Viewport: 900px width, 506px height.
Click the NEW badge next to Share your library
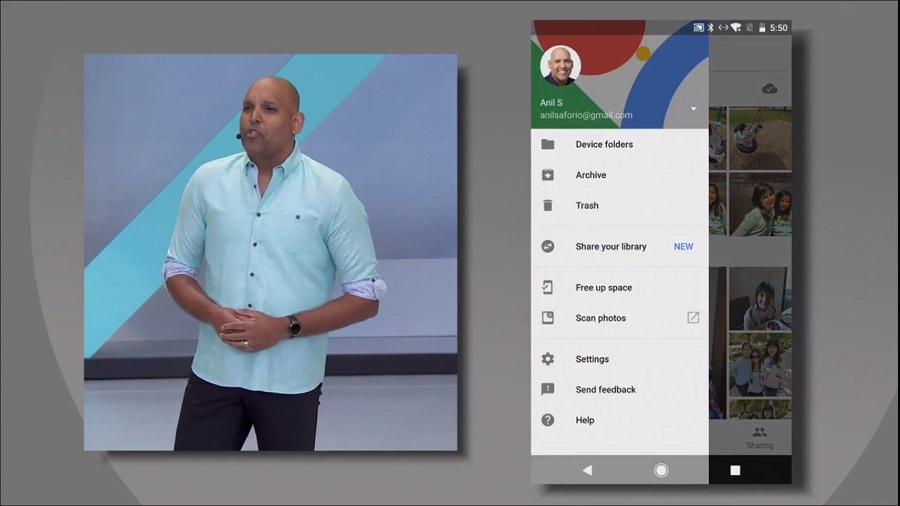[683, 246]
